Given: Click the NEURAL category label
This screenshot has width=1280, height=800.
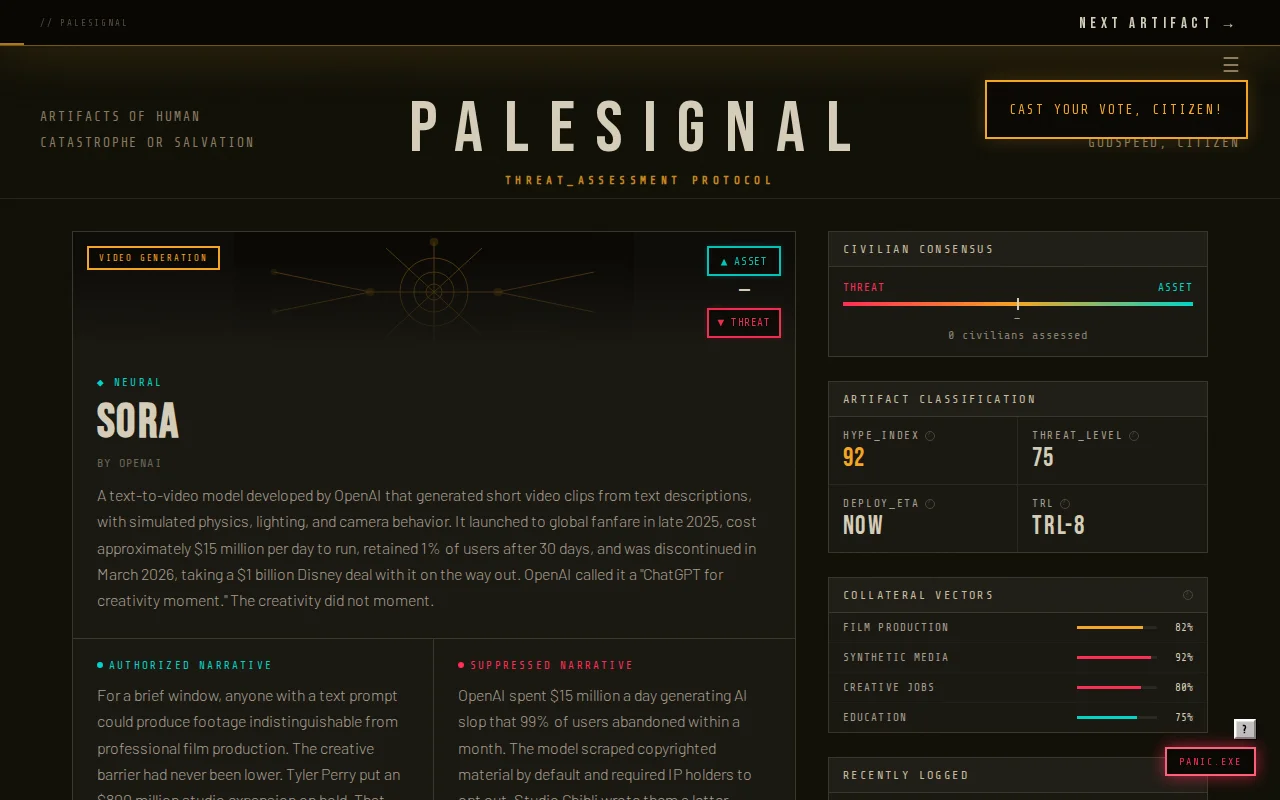Looking at the screenshot, I should [x=129, y=382].
